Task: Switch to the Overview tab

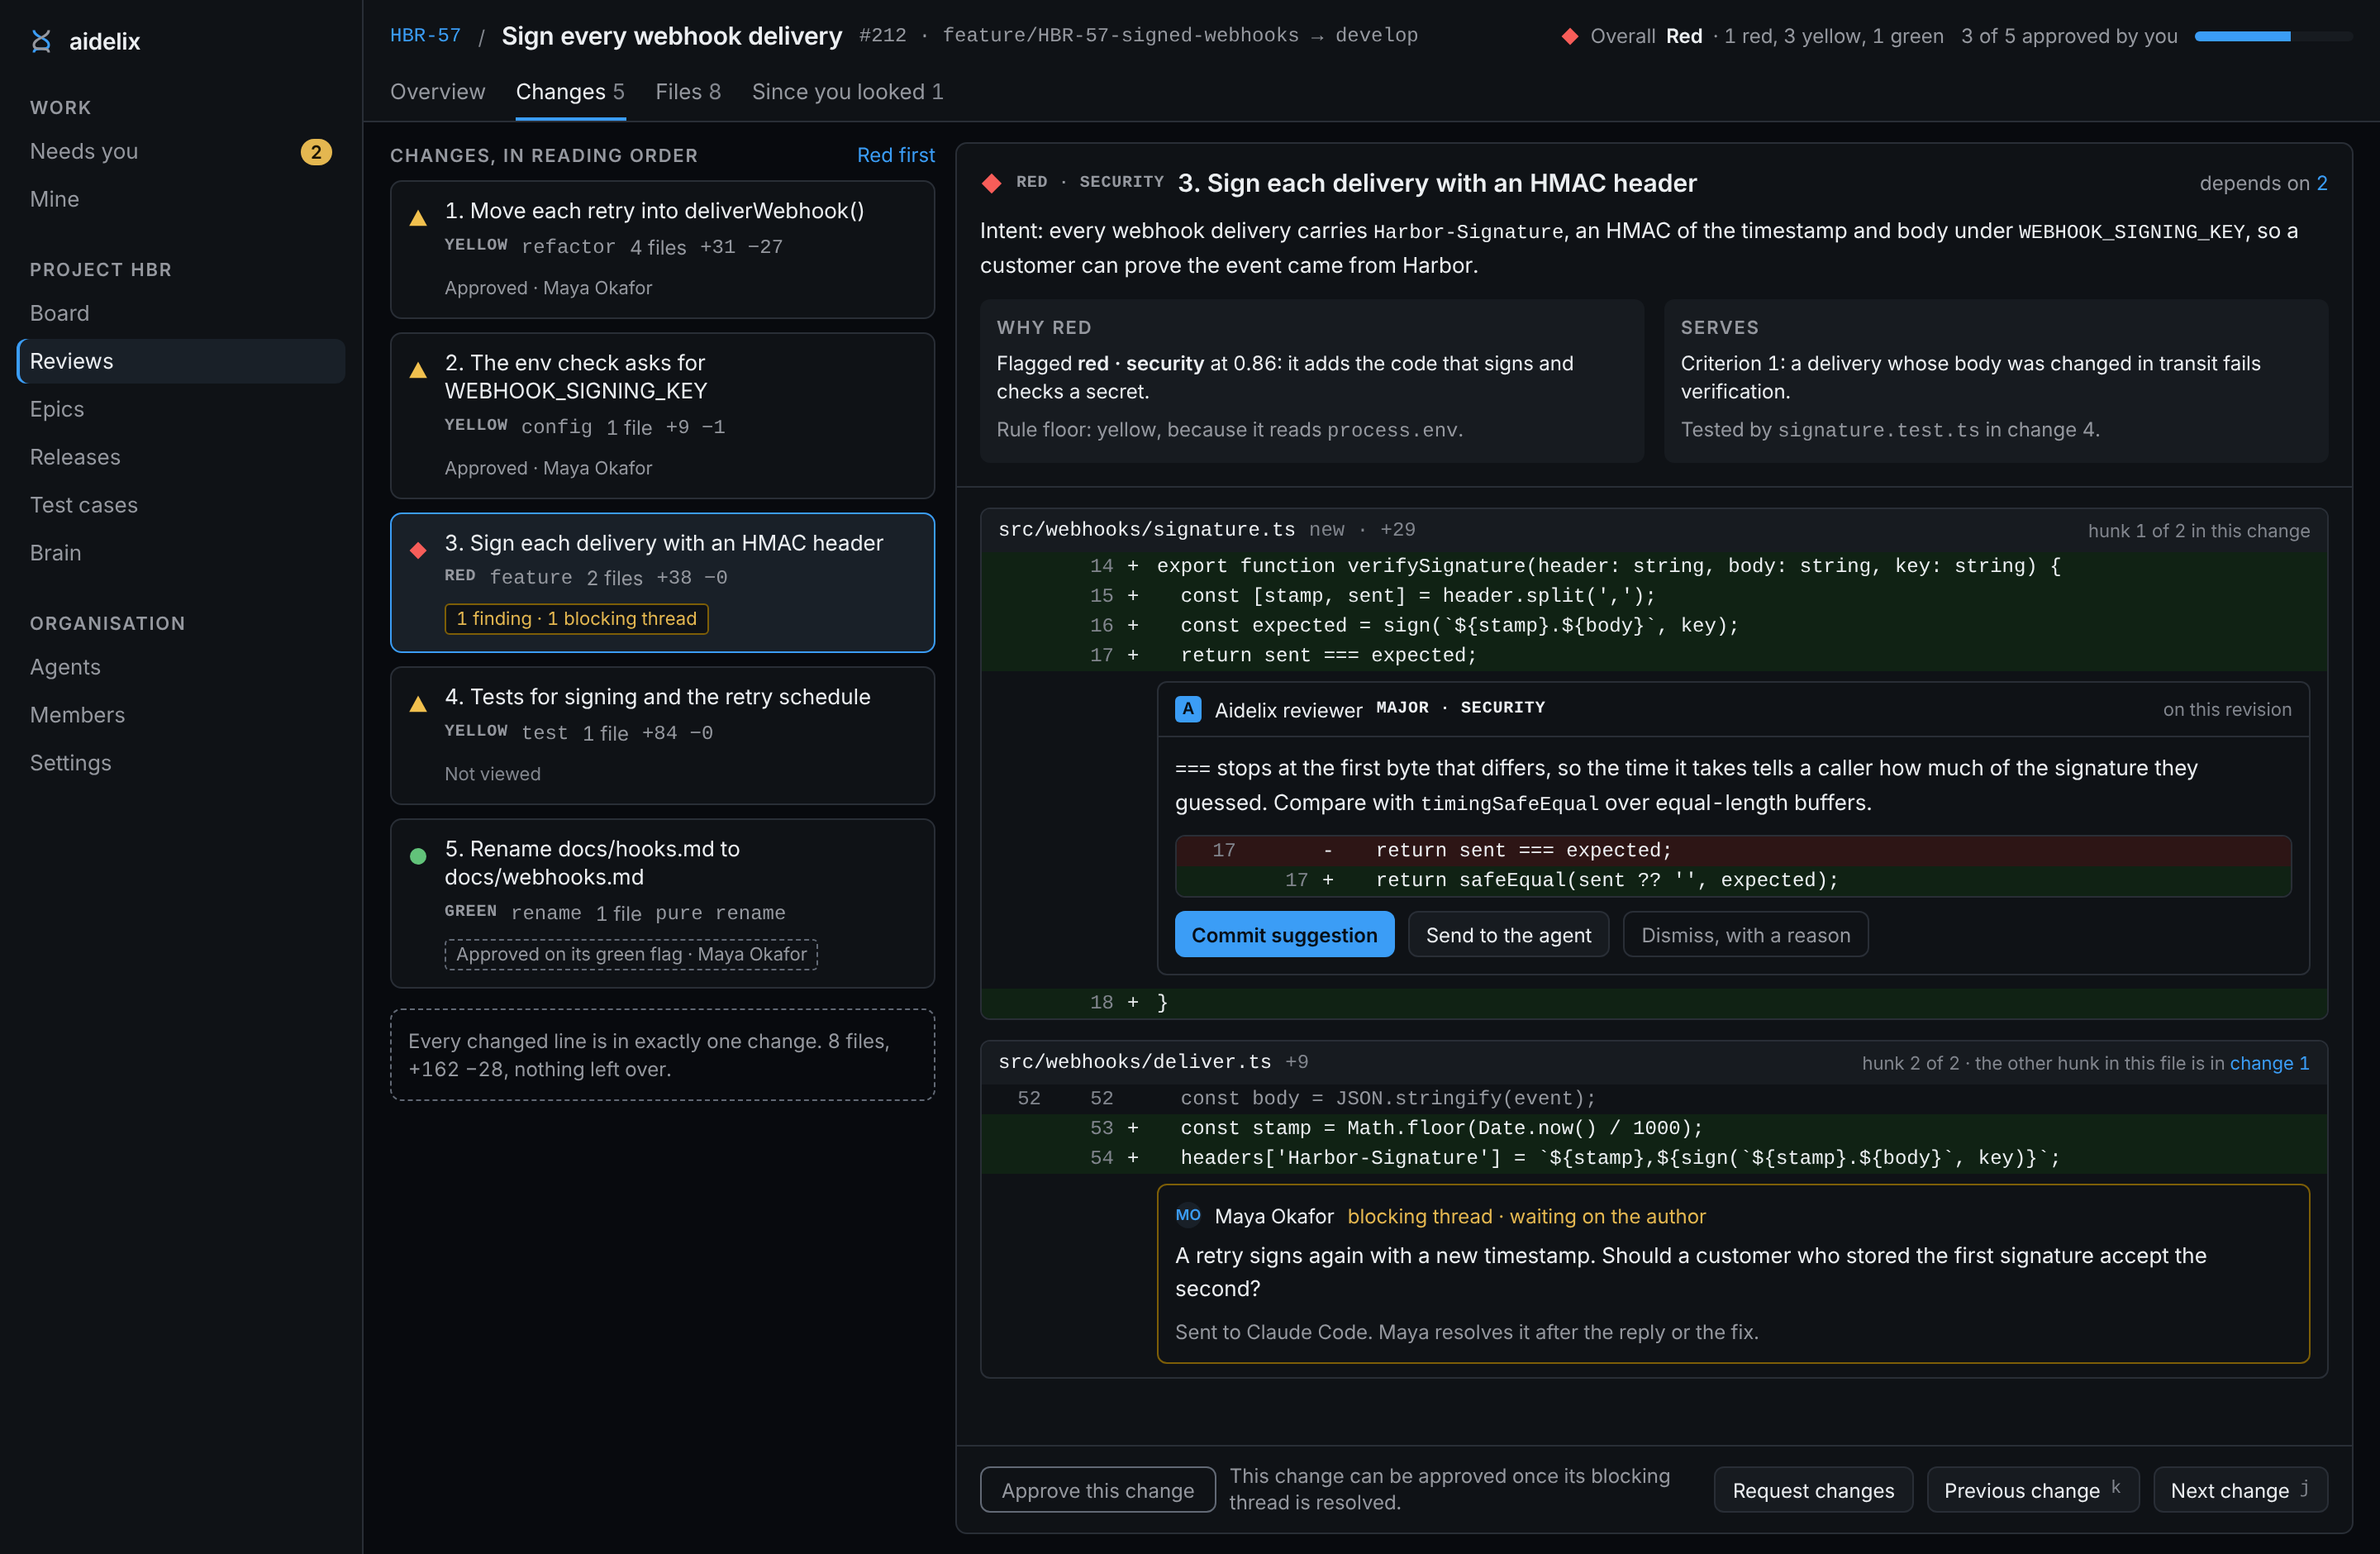Action: pos(437,92)
